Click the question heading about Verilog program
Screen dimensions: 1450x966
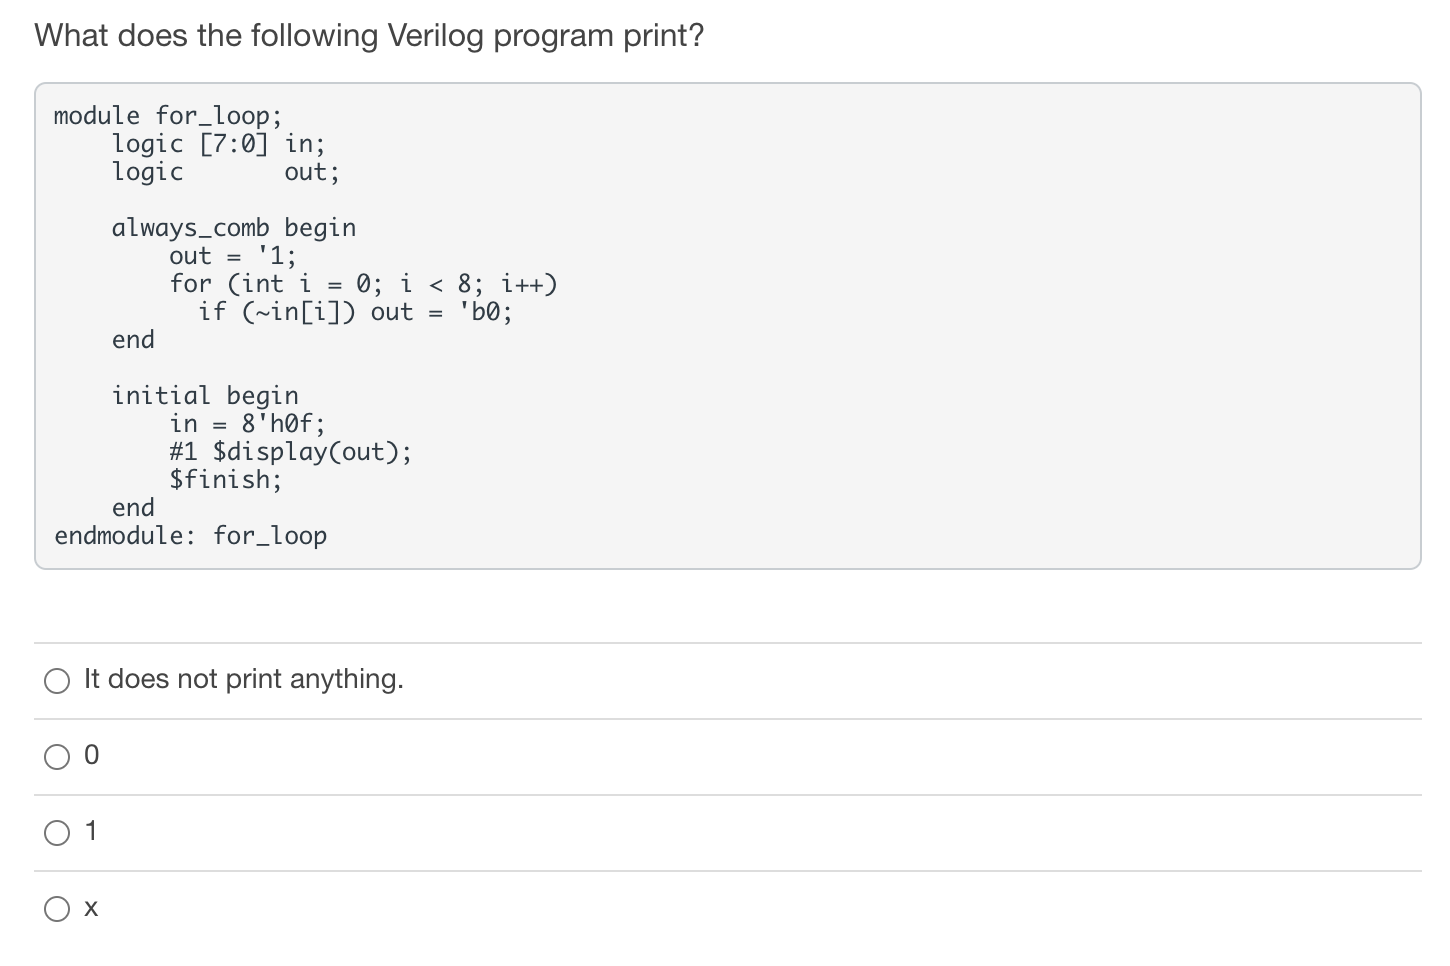[x=369, y=36]
